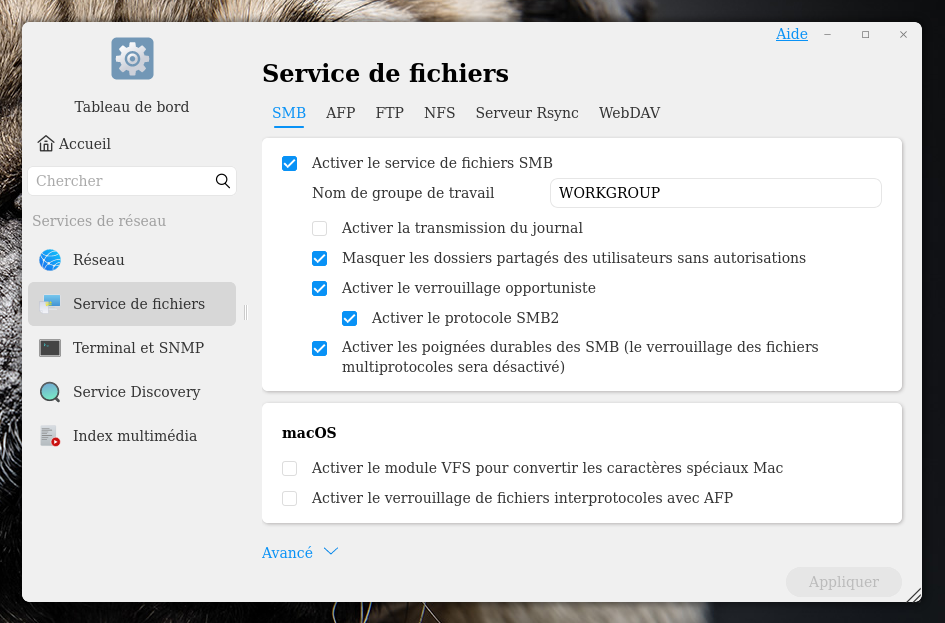
Task: Uncheck Activer le protocole SMB2
Action: (x=350, y=318)
